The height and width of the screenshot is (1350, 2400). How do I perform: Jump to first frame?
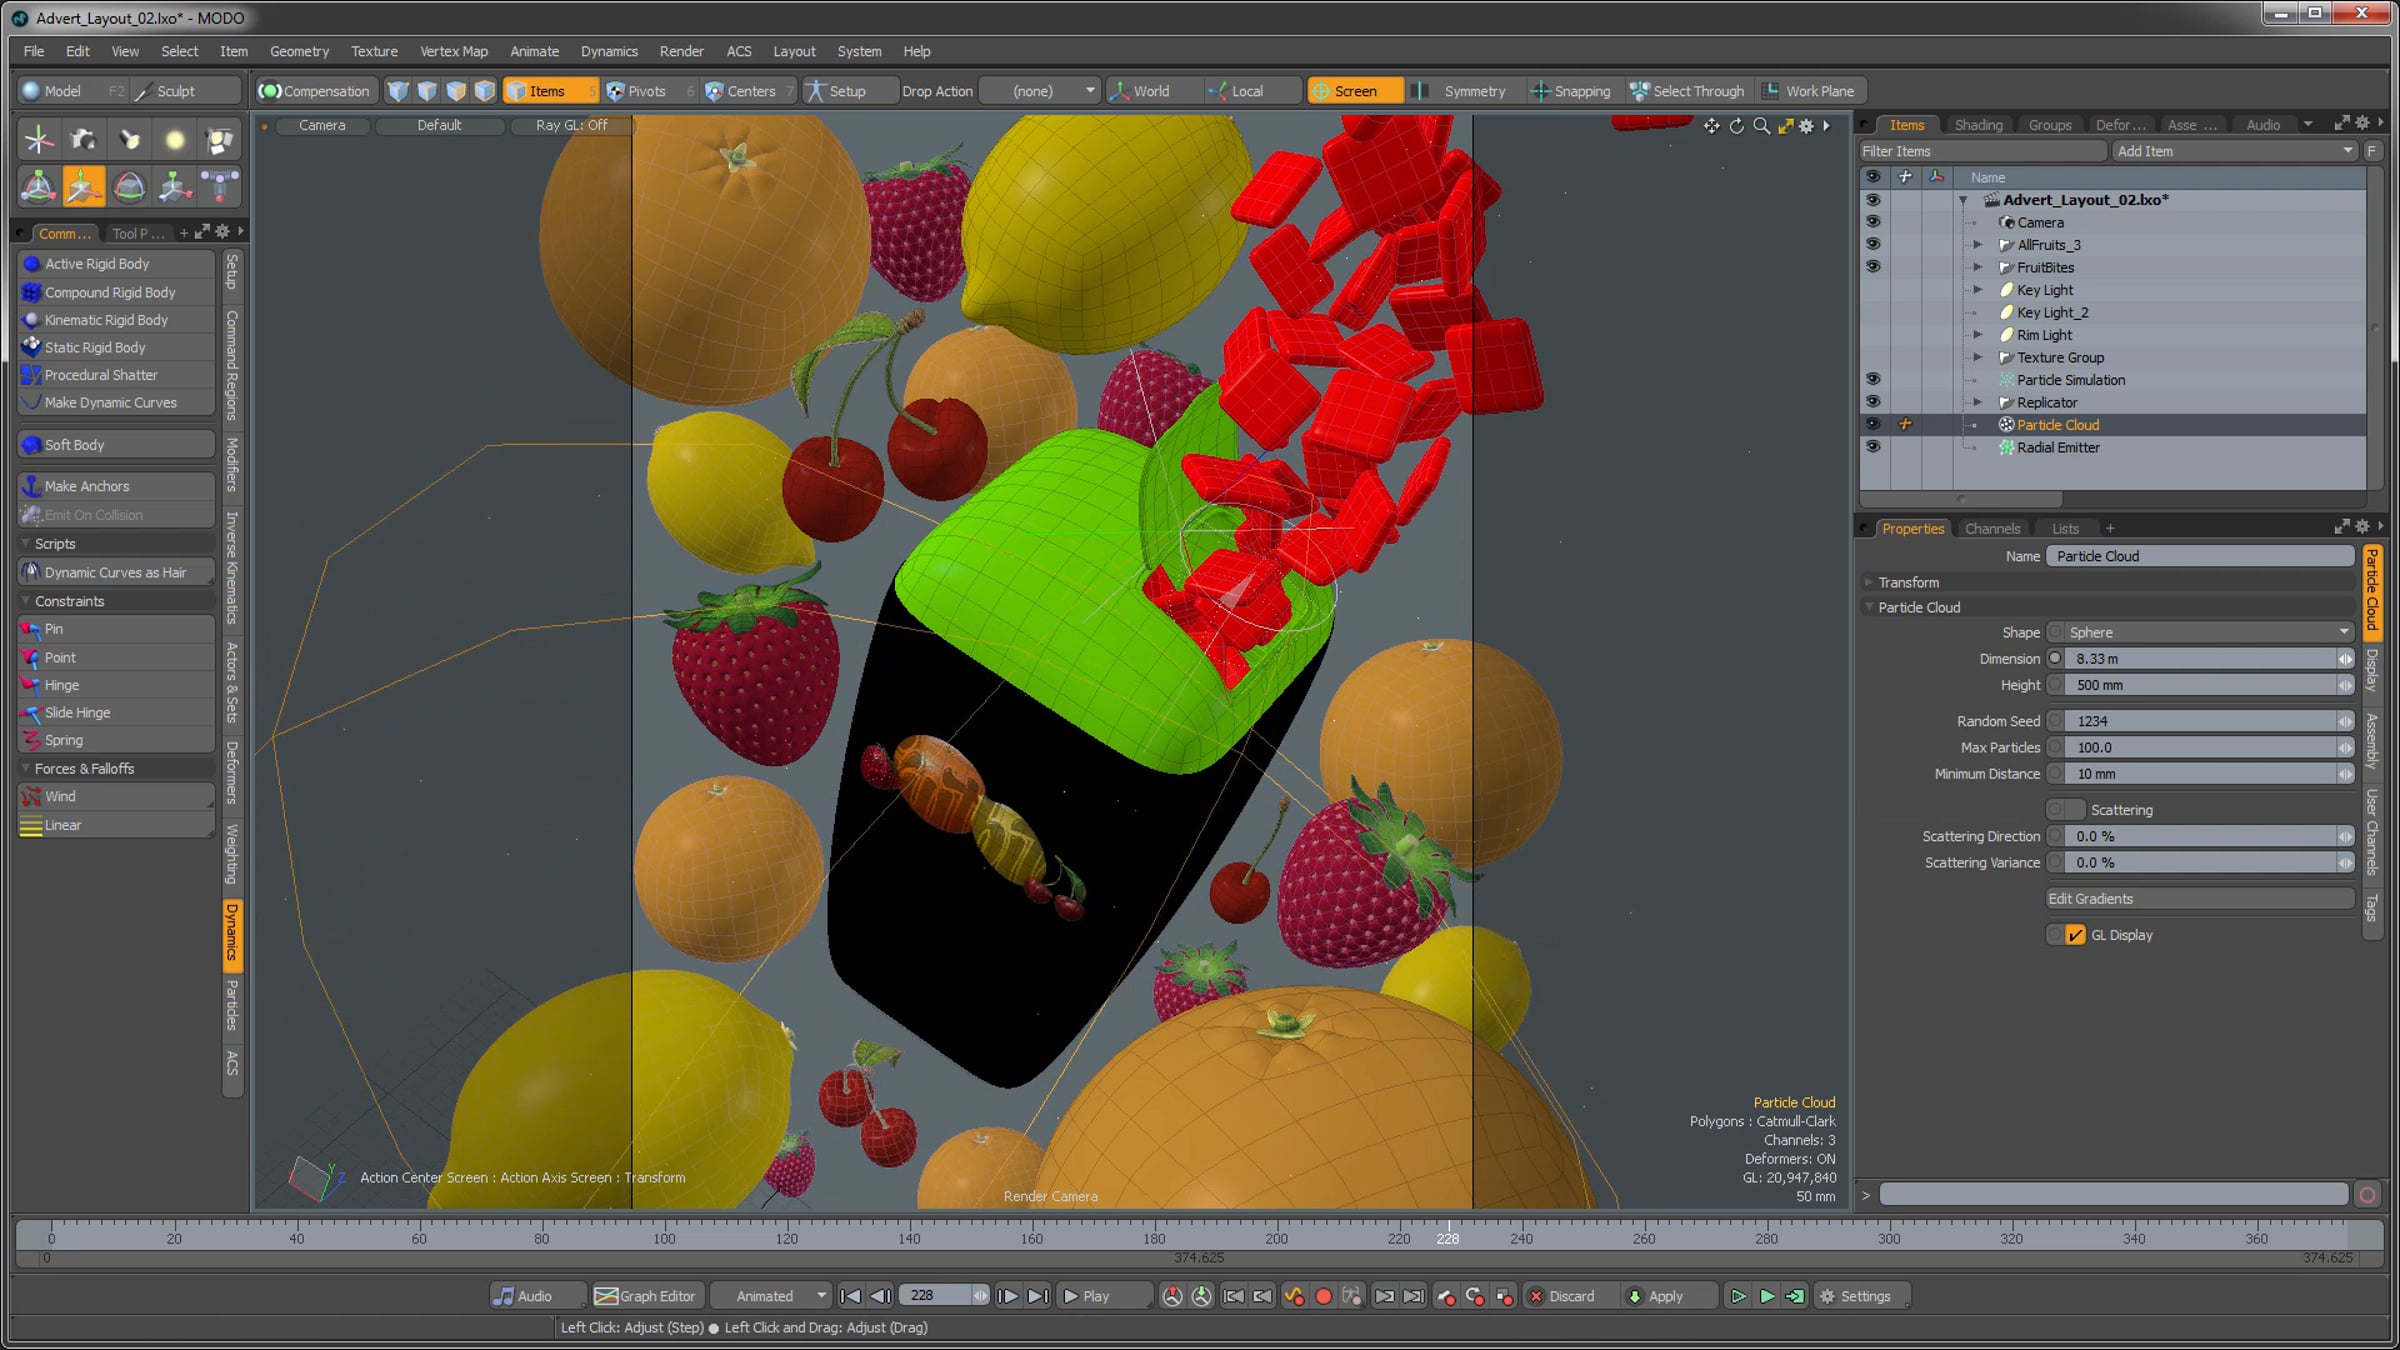click(x=850, y=1296)
